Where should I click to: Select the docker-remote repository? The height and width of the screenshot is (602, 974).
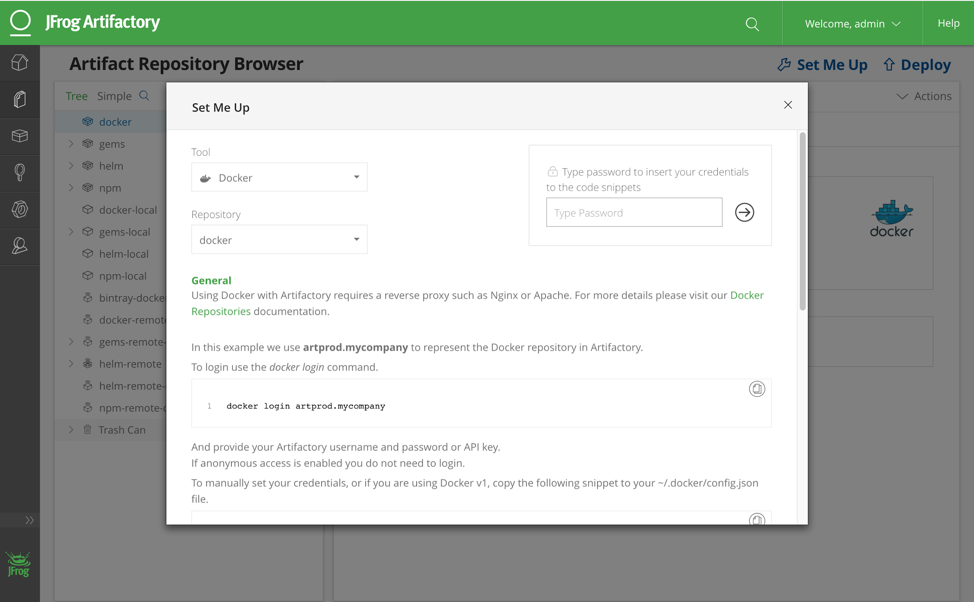(x=132, y=320)
